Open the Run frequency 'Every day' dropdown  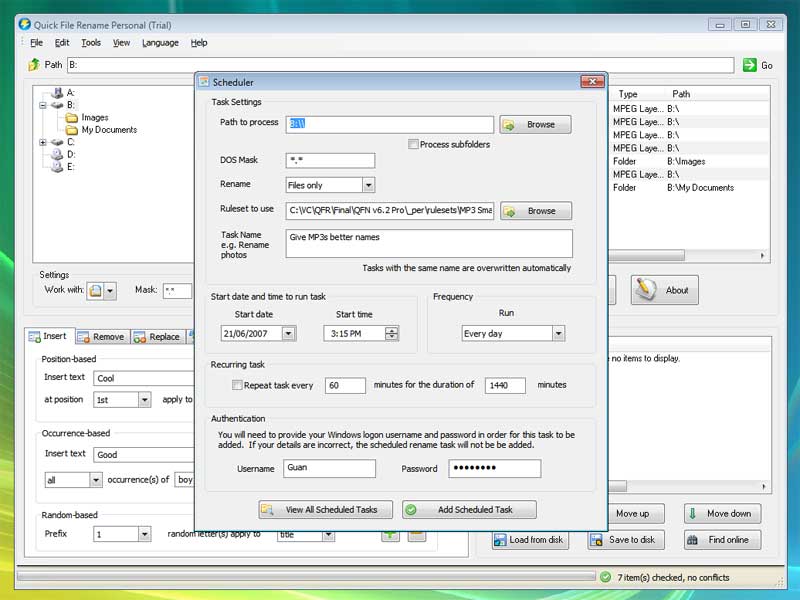pos(558,334)
